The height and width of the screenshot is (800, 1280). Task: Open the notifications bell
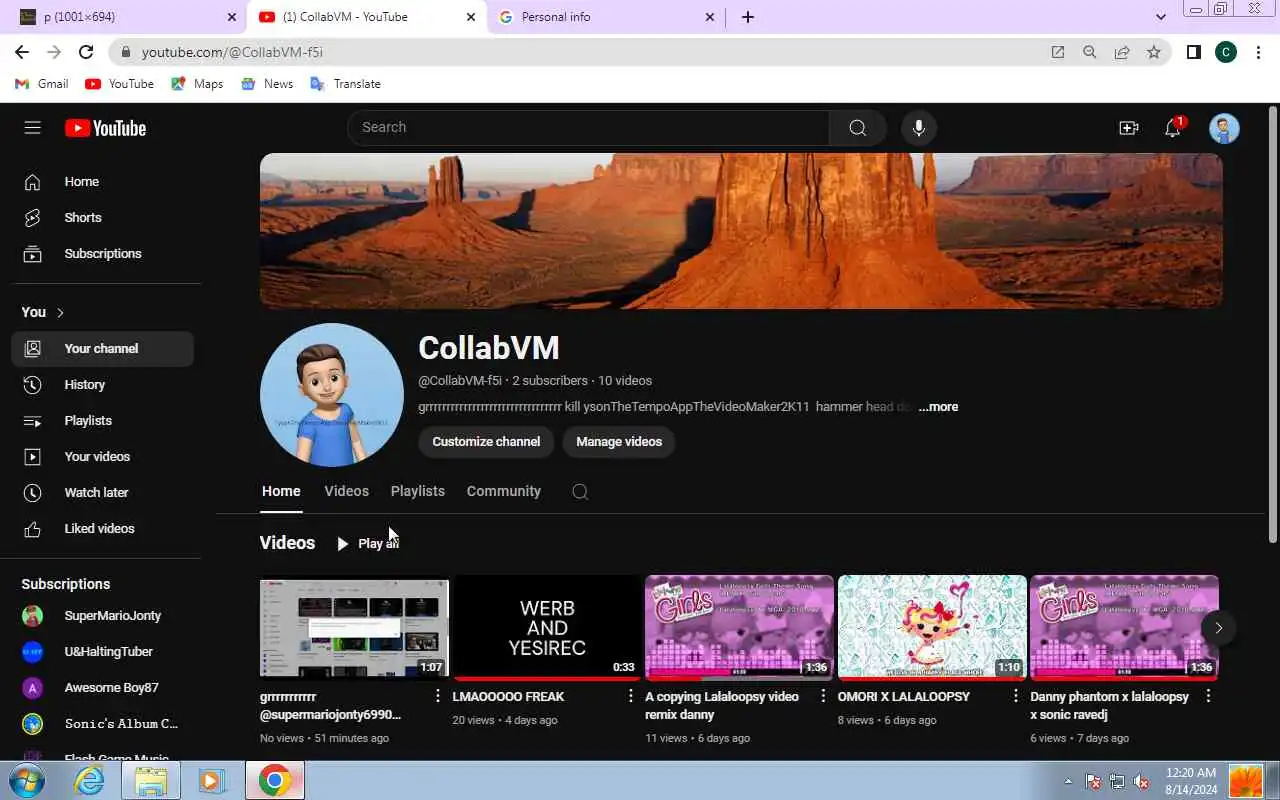coord(1173,128)
